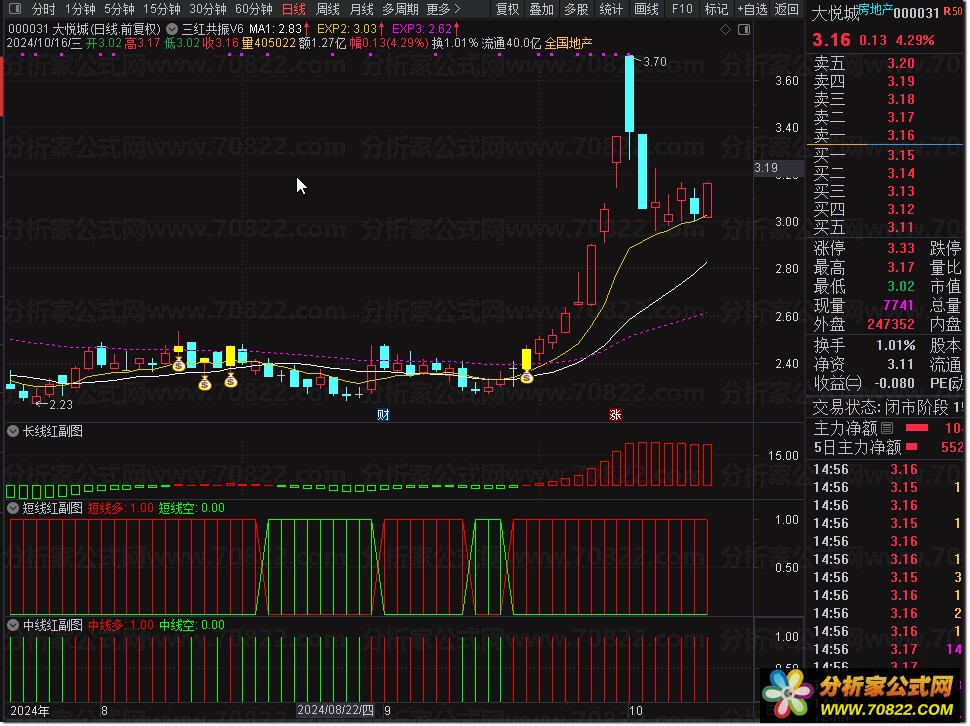Screen dimensions: 970x726
Task: Click the 标记 mark button
Action: click(716, 9)
